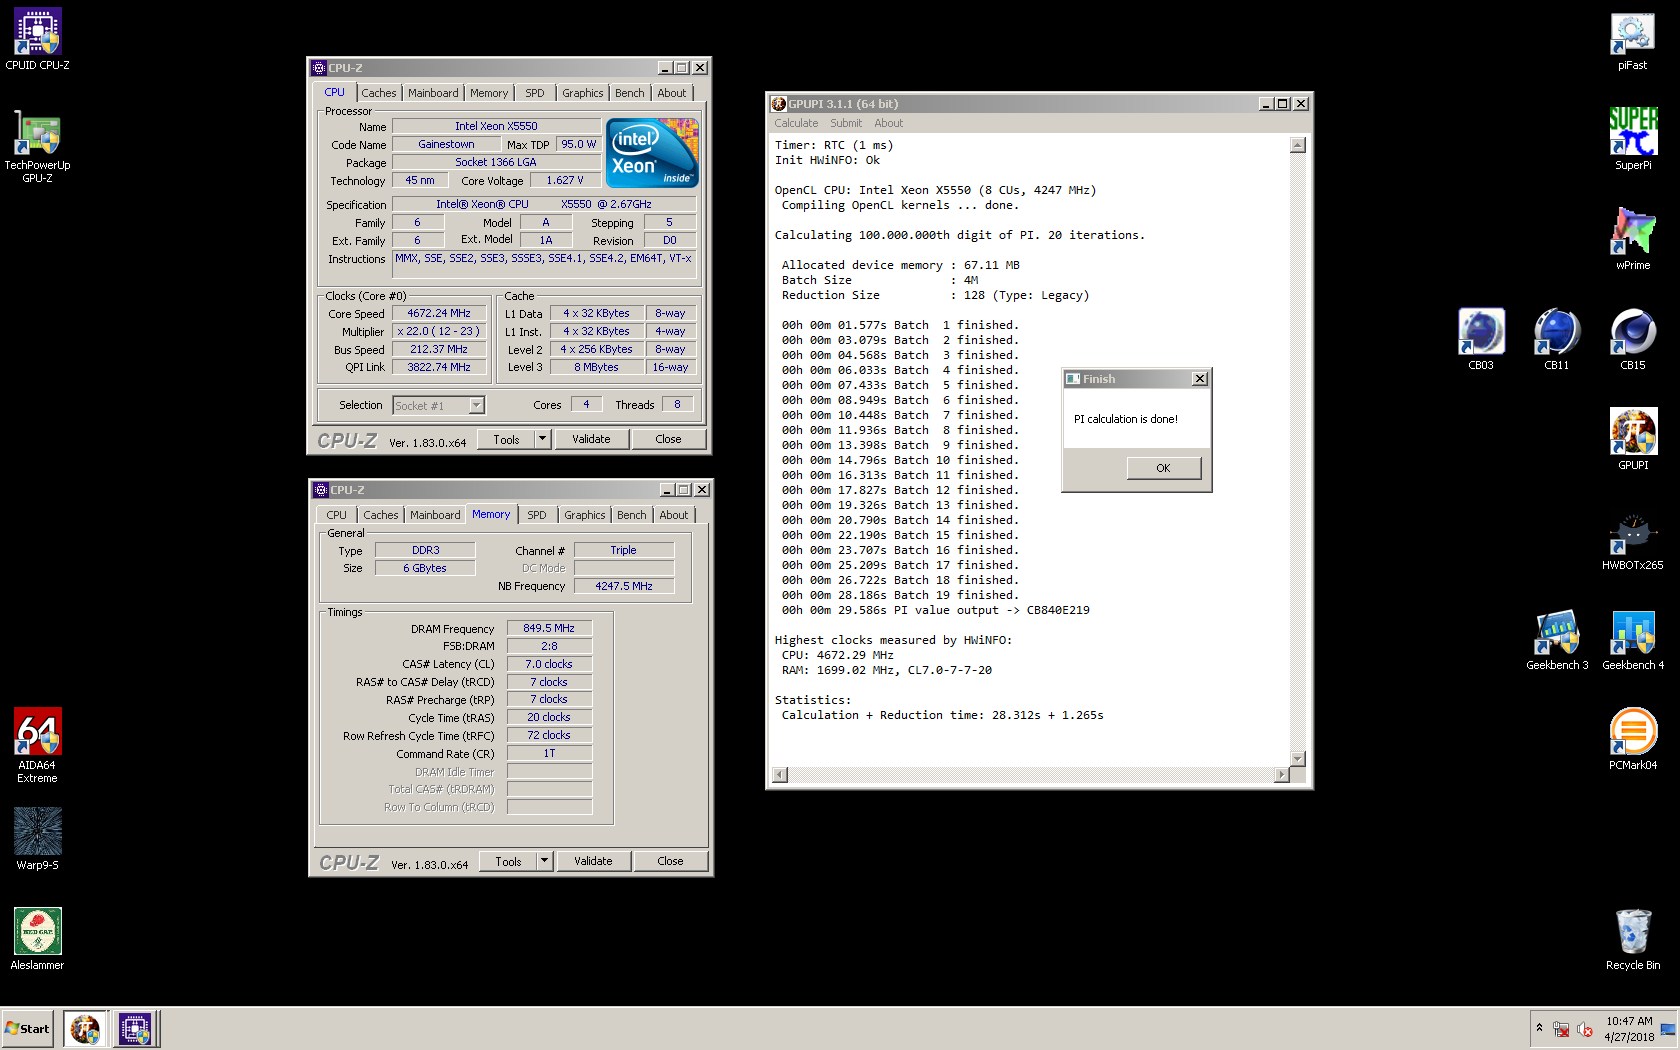Launch Geekbench 3 from the desktop
The image size is (1680, 1050).
tap(1556, 640)
